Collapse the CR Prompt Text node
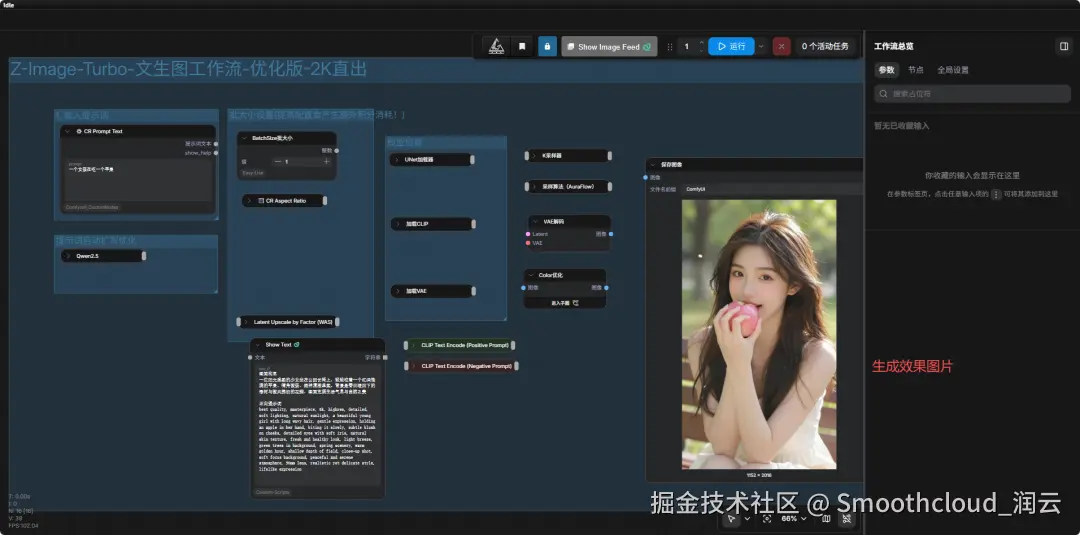Viewport: 1080px width, 535px height. 68,131
